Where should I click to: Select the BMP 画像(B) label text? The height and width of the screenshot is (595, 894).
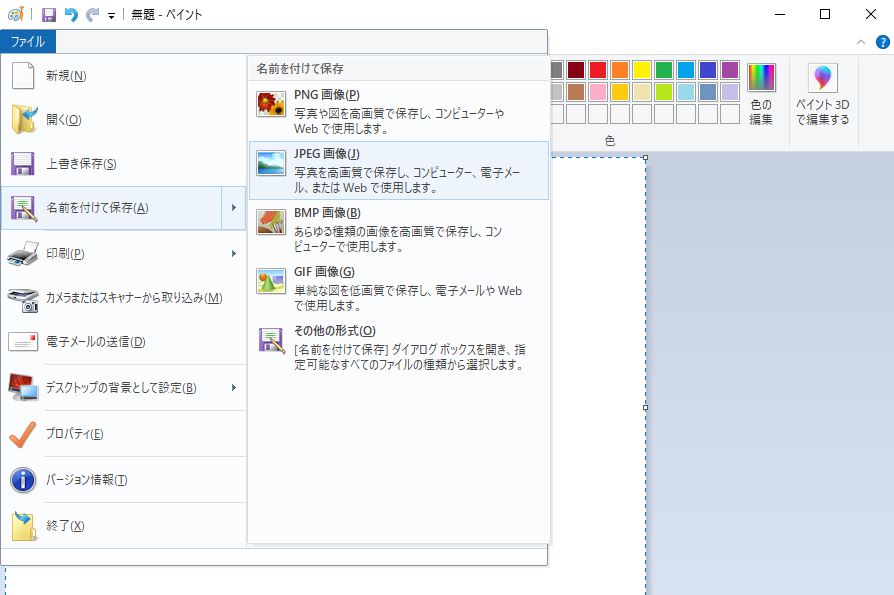coord(327,213)
